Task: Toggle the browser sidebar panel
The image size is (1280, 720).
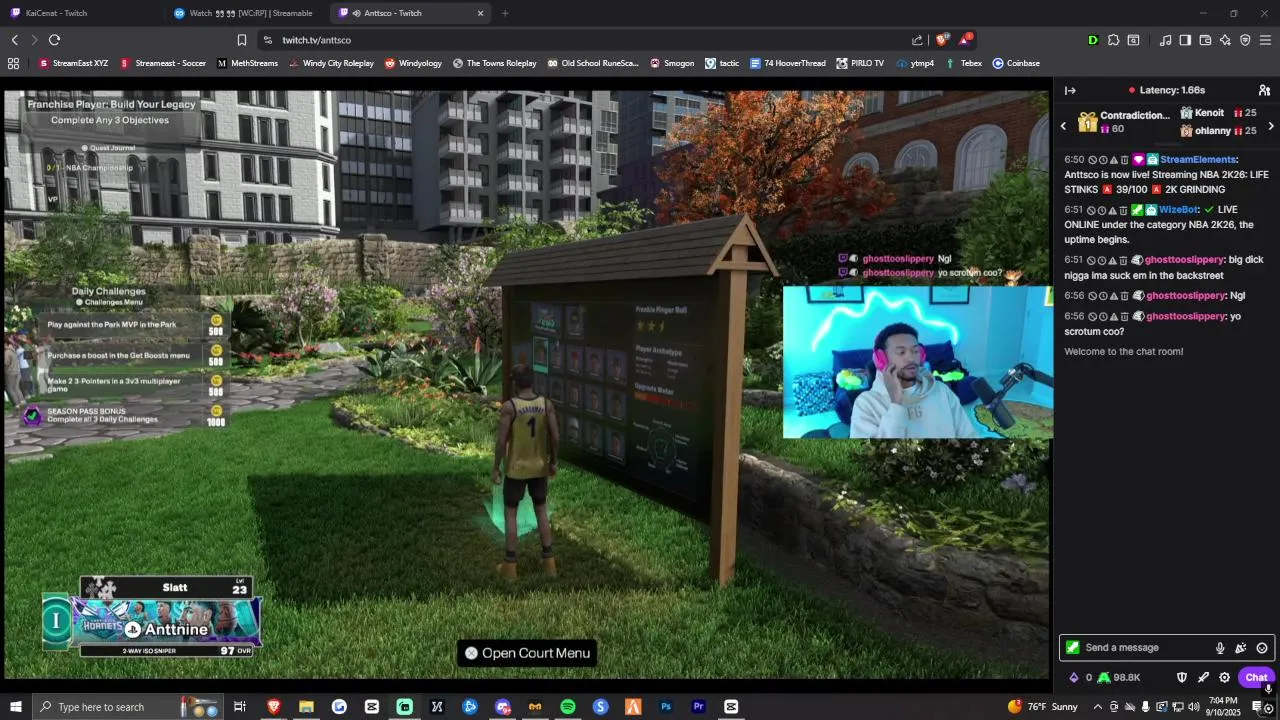Action: (1185, 40)
